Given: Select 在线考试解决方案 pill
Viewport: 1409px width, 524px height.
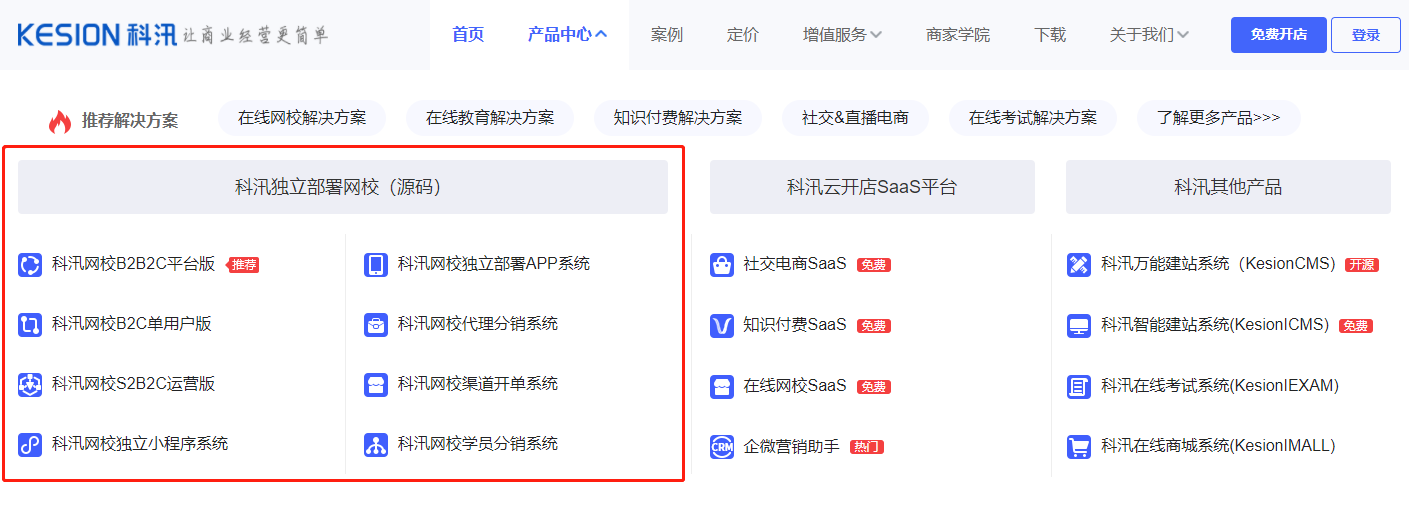Looking at the screenshot, I should (x=1033, y=118).
